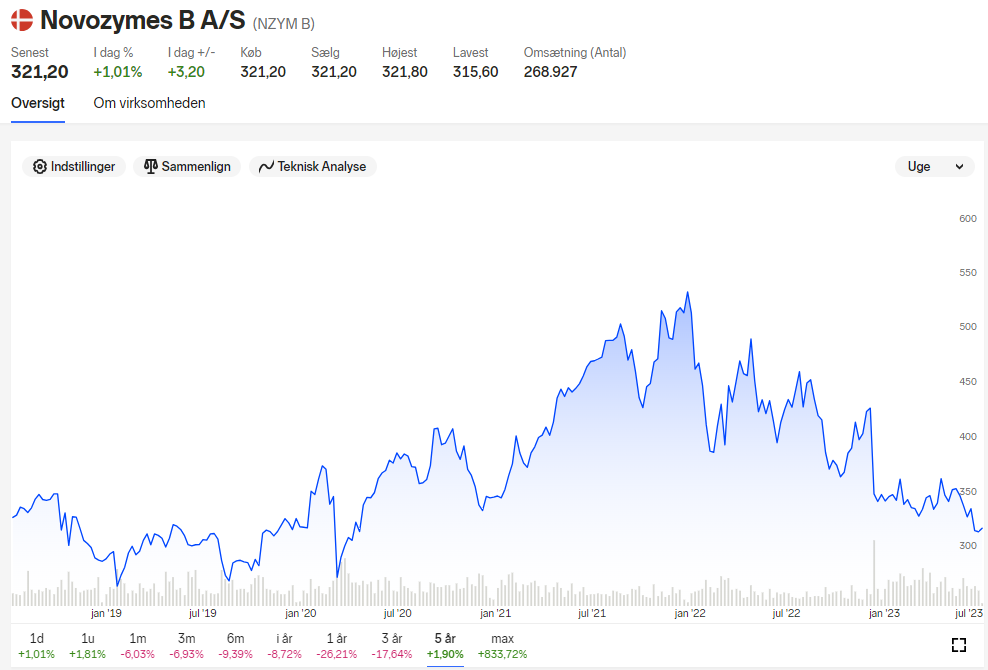Click the 300 price axis label

pos(968,546)
